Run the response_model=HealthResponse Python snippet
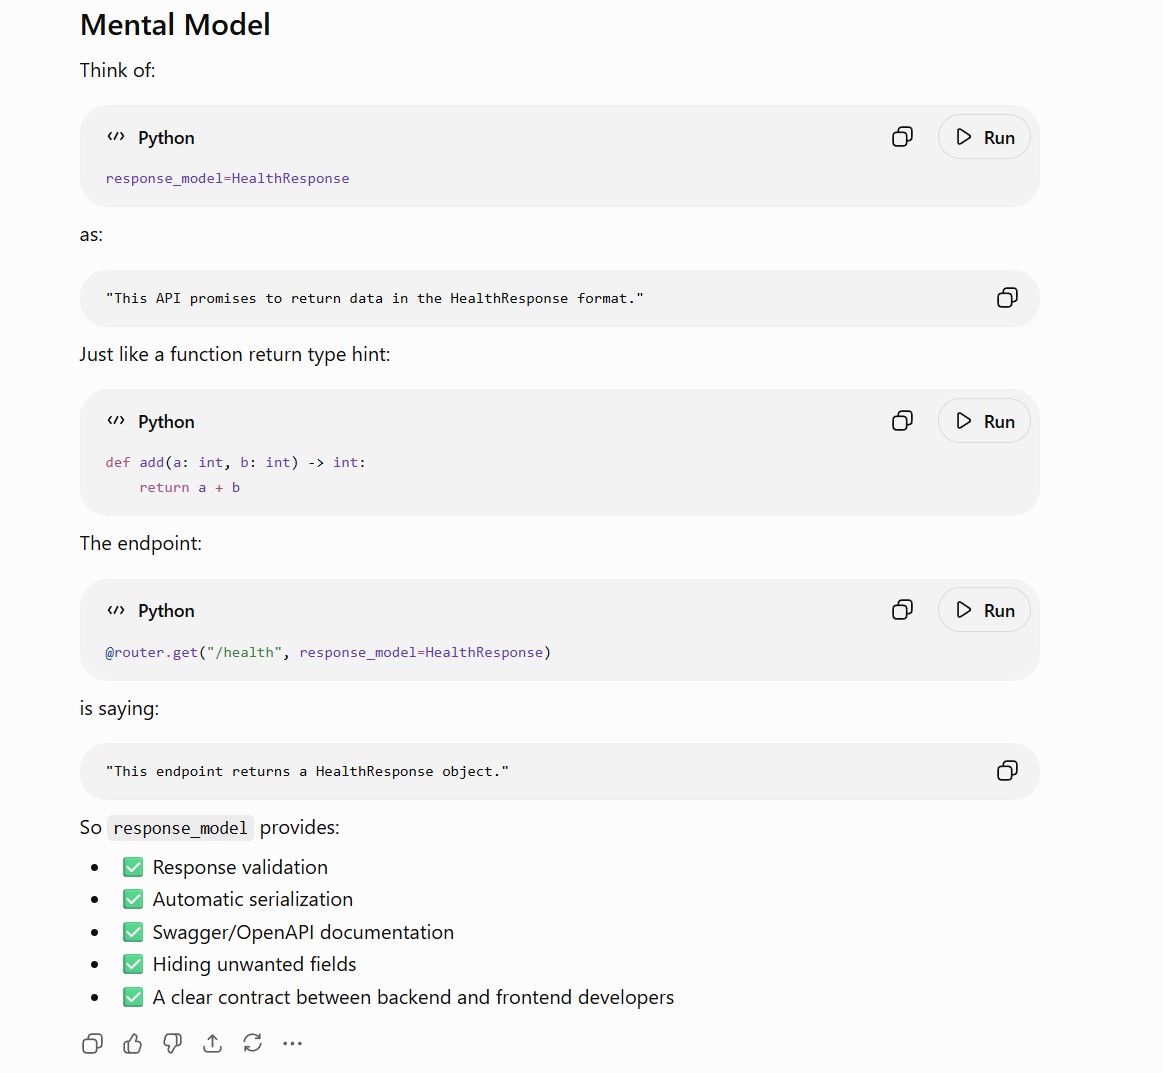The height and width of the screenshot is (1073, 1163). pos(984,137)
